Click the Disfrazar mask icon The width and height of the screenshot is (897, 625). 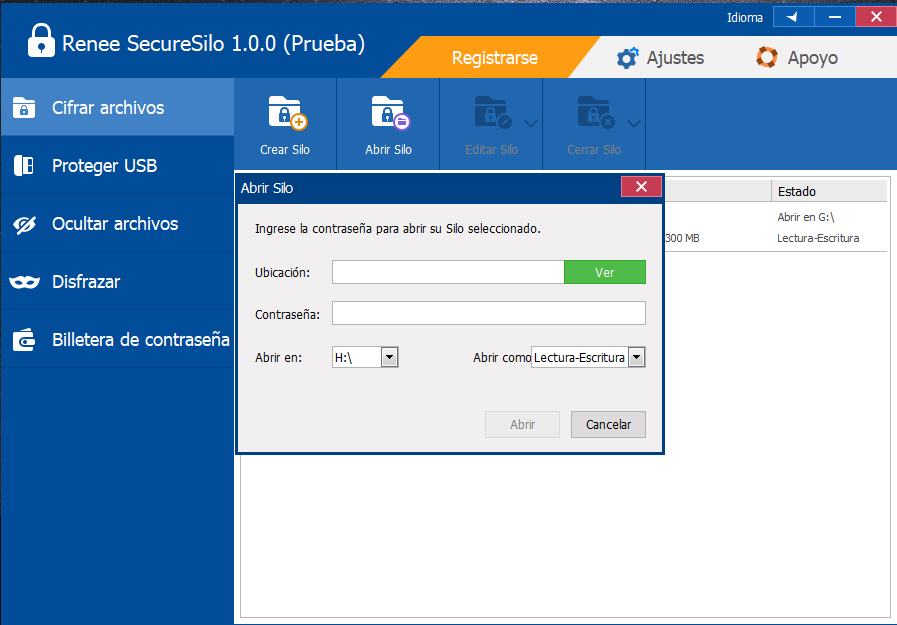25,282
